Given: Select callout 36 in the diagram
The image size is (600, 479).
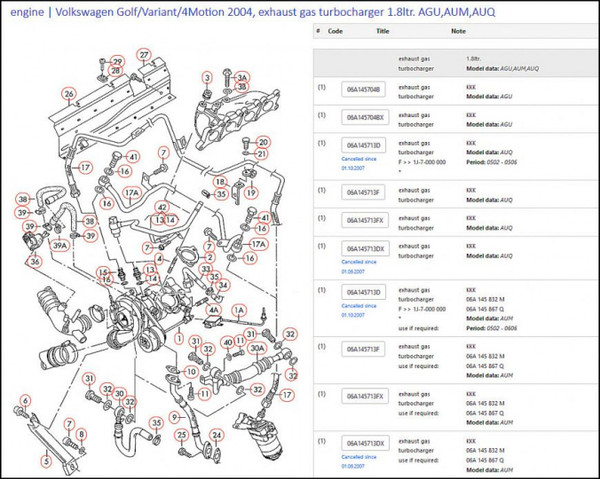Looking at the screenshot, I should [36, 262].
